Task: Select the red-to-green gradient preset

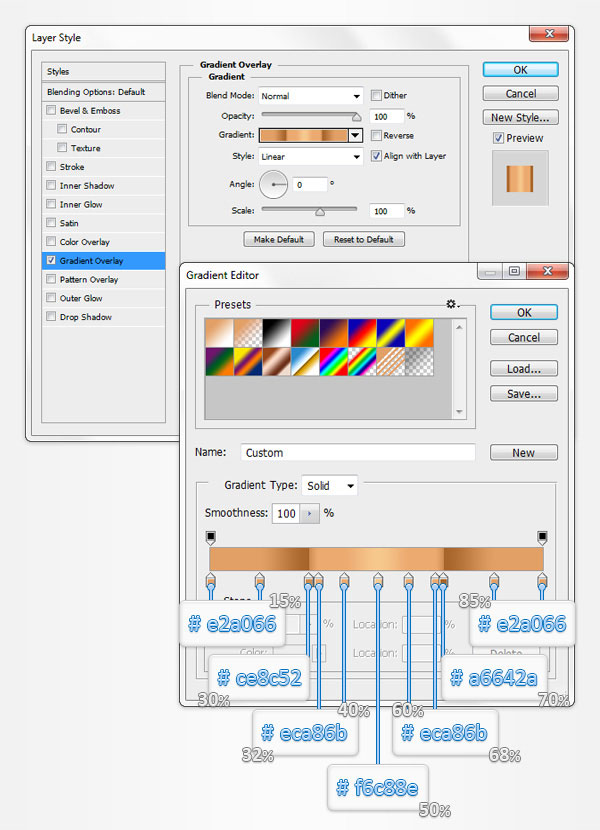Action: (x=305, y=333)
